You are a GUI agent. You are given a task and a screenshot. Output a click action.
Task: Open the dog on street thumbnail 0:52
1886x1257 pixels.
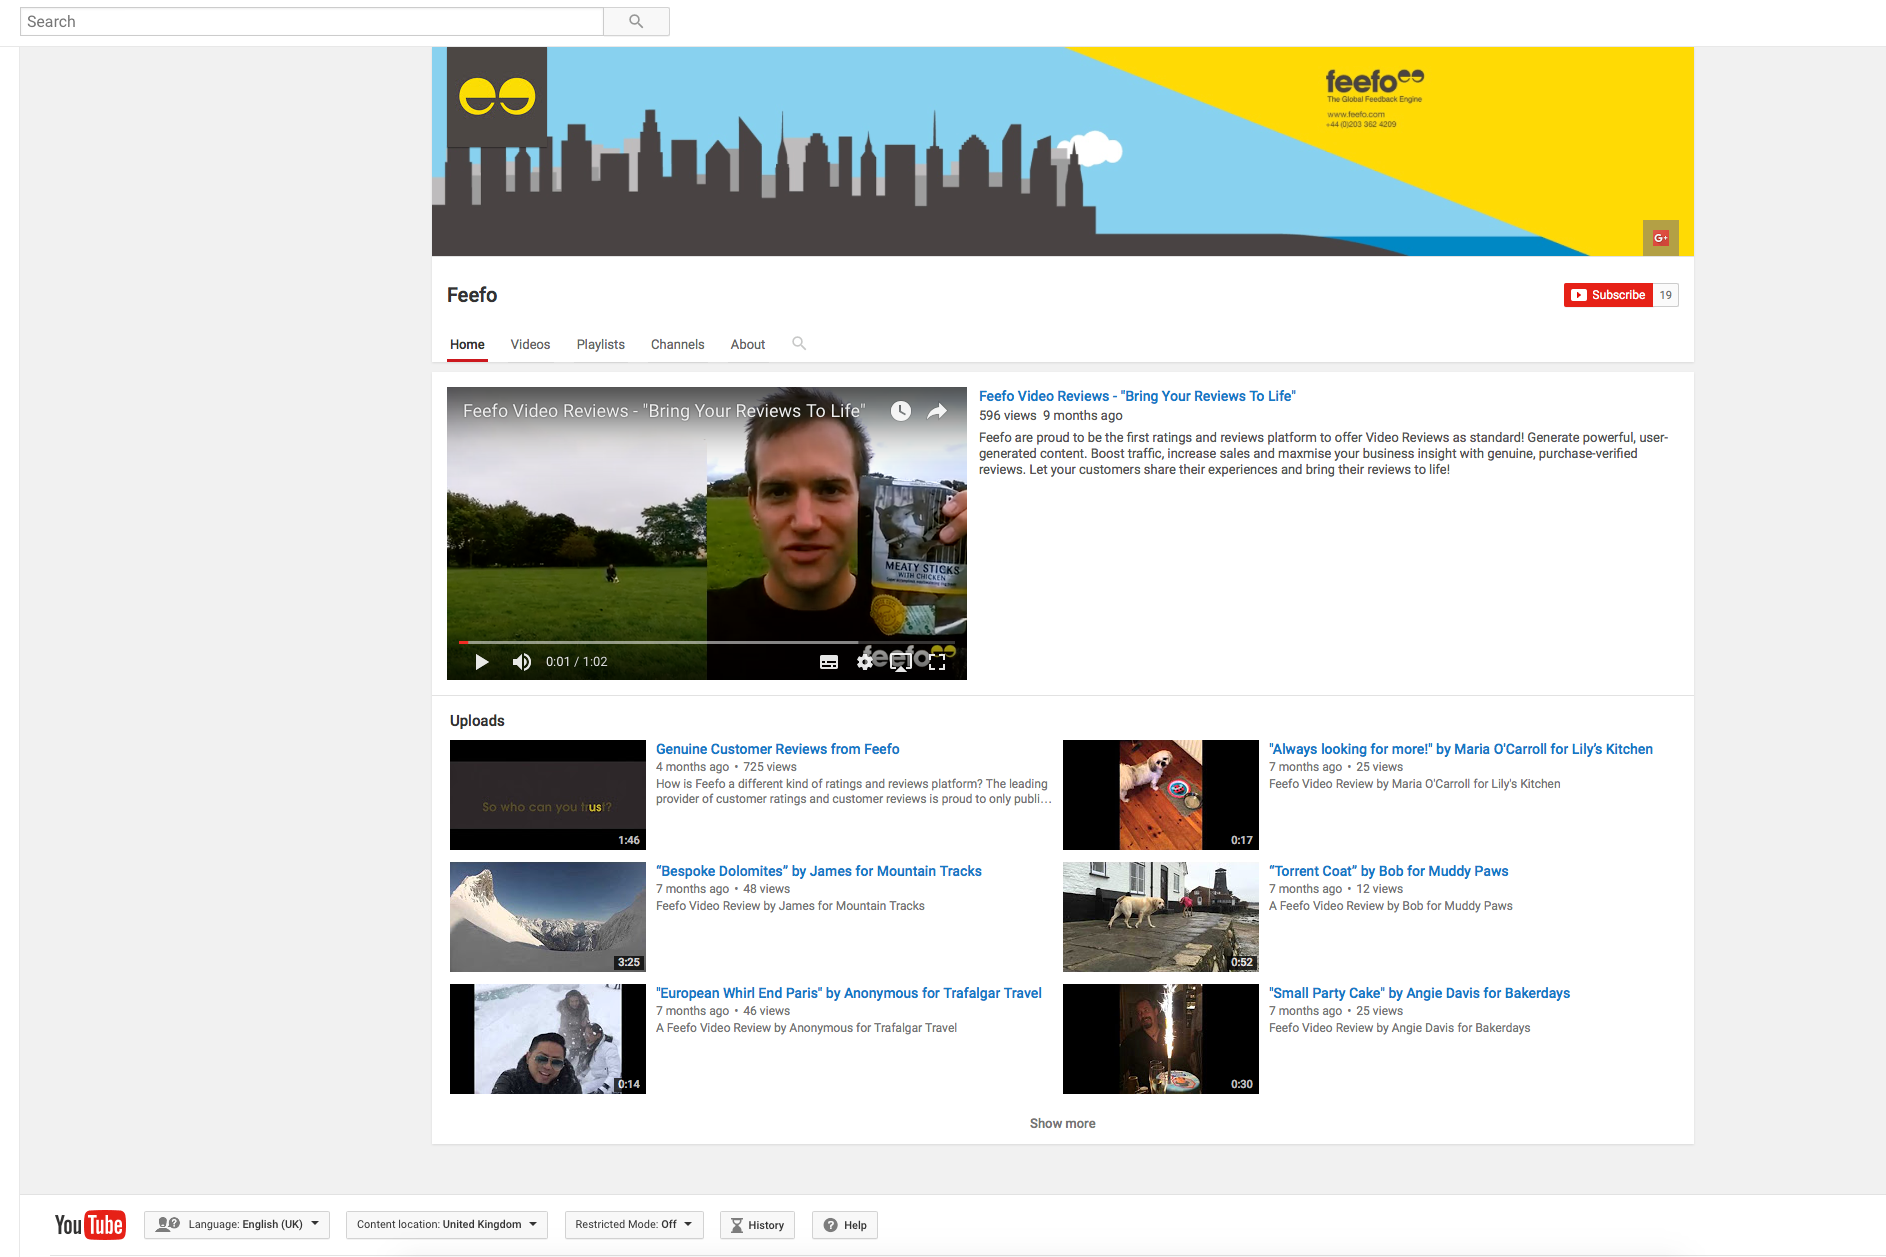(1161, 917)
